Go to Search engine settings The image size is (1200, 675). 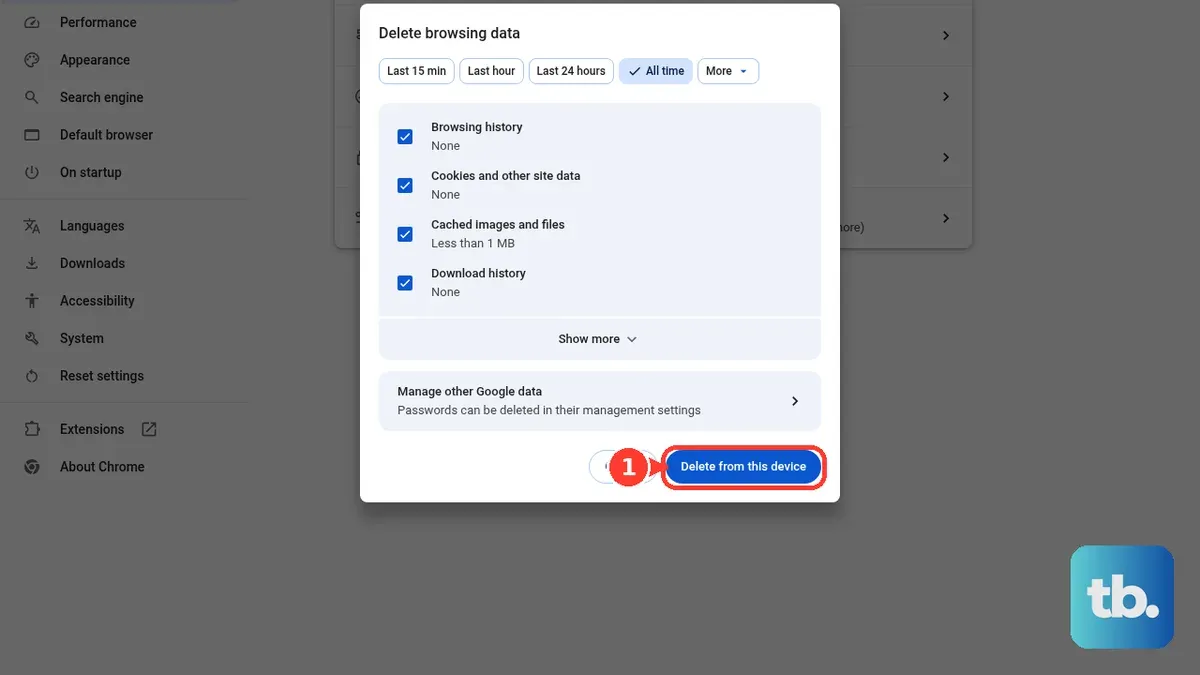101,97
